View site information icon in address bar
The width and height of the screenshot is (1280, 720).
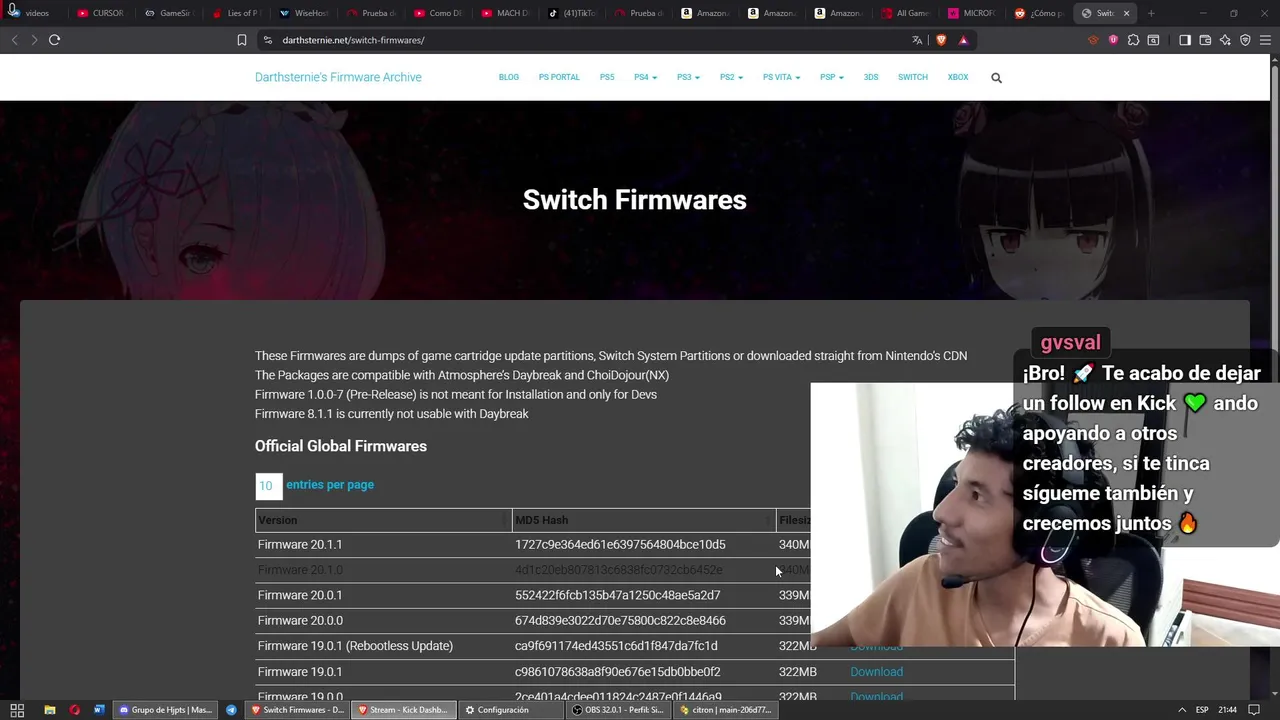click(x=267, y=40)
